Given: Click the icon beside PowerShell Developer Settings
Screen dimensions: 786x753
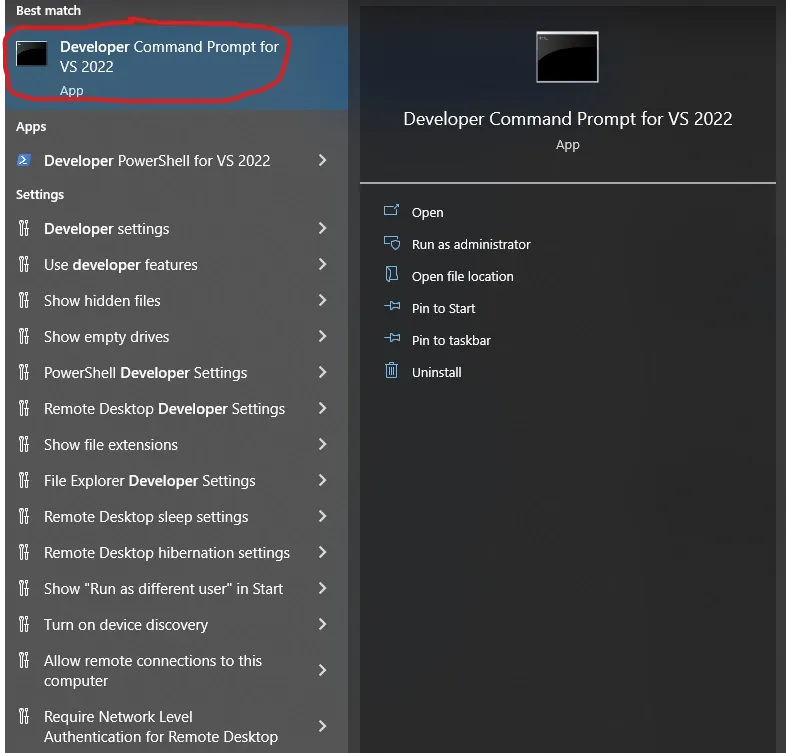Looking at the screenshot, I should pos(24,372).
